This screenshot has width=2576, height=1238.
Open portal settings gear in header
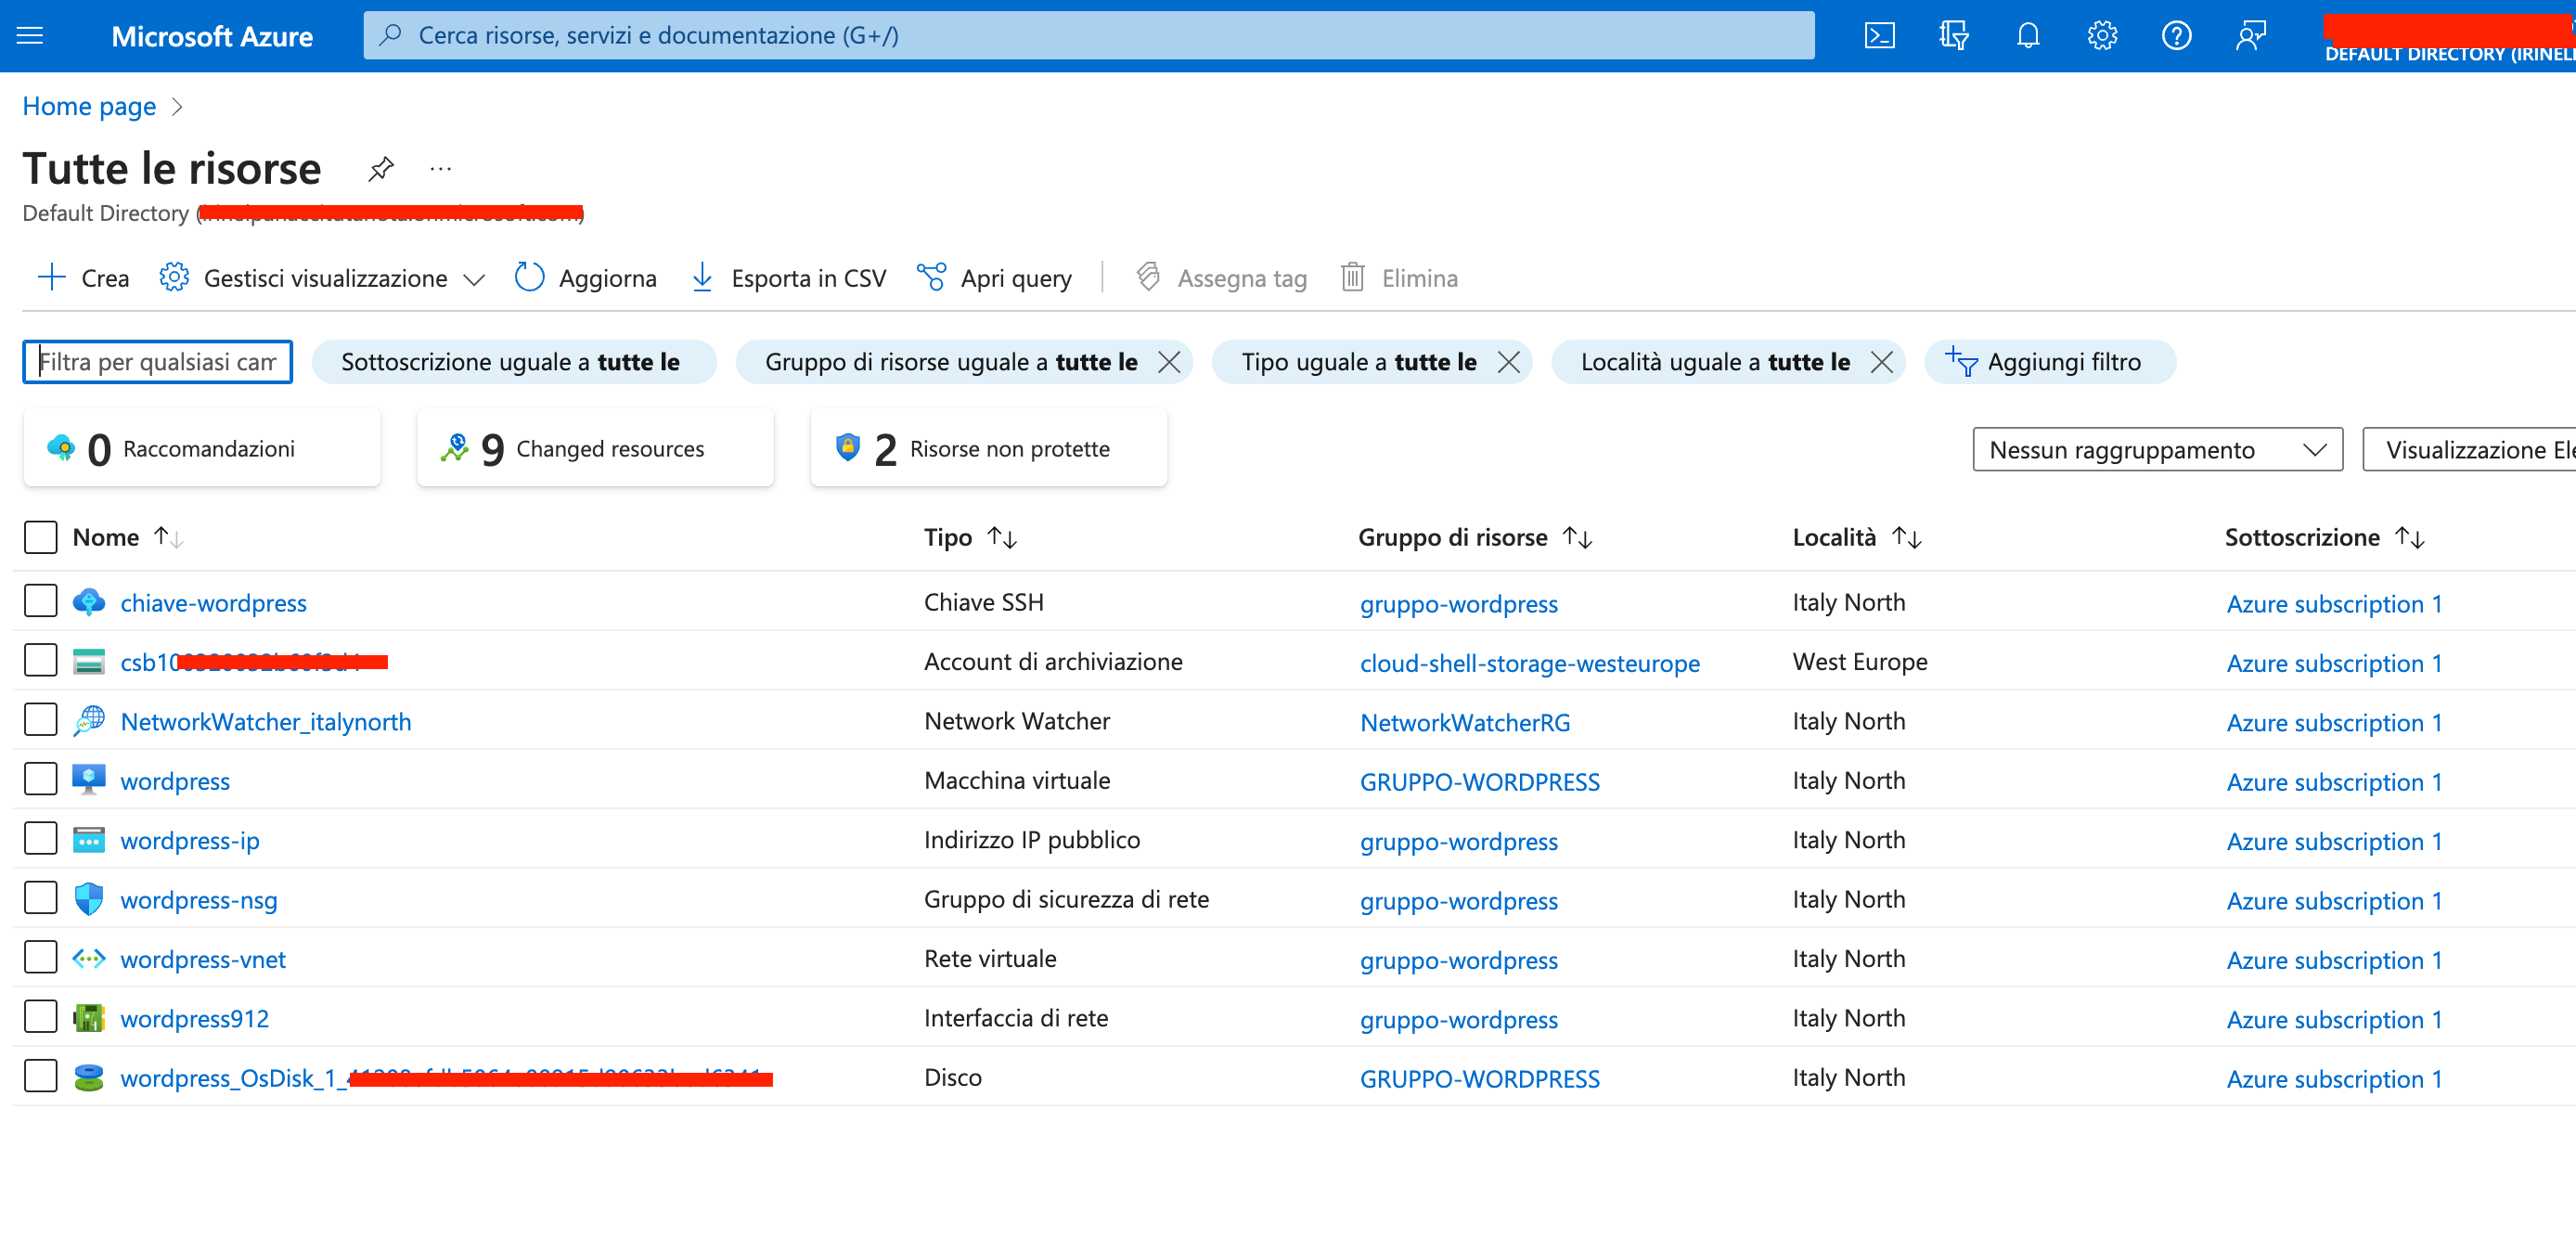click(x=2102, y=36)
